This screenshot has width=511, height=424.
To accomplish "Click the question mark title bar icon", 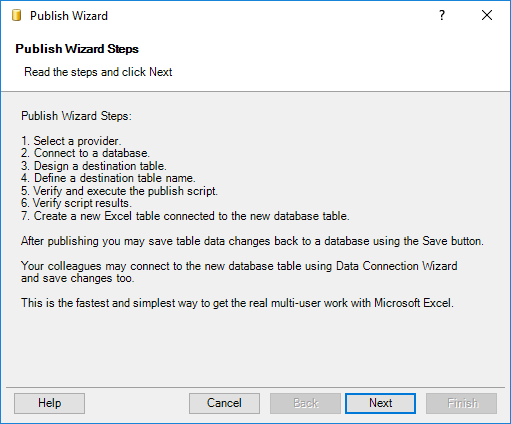I will tap(442, 15).
